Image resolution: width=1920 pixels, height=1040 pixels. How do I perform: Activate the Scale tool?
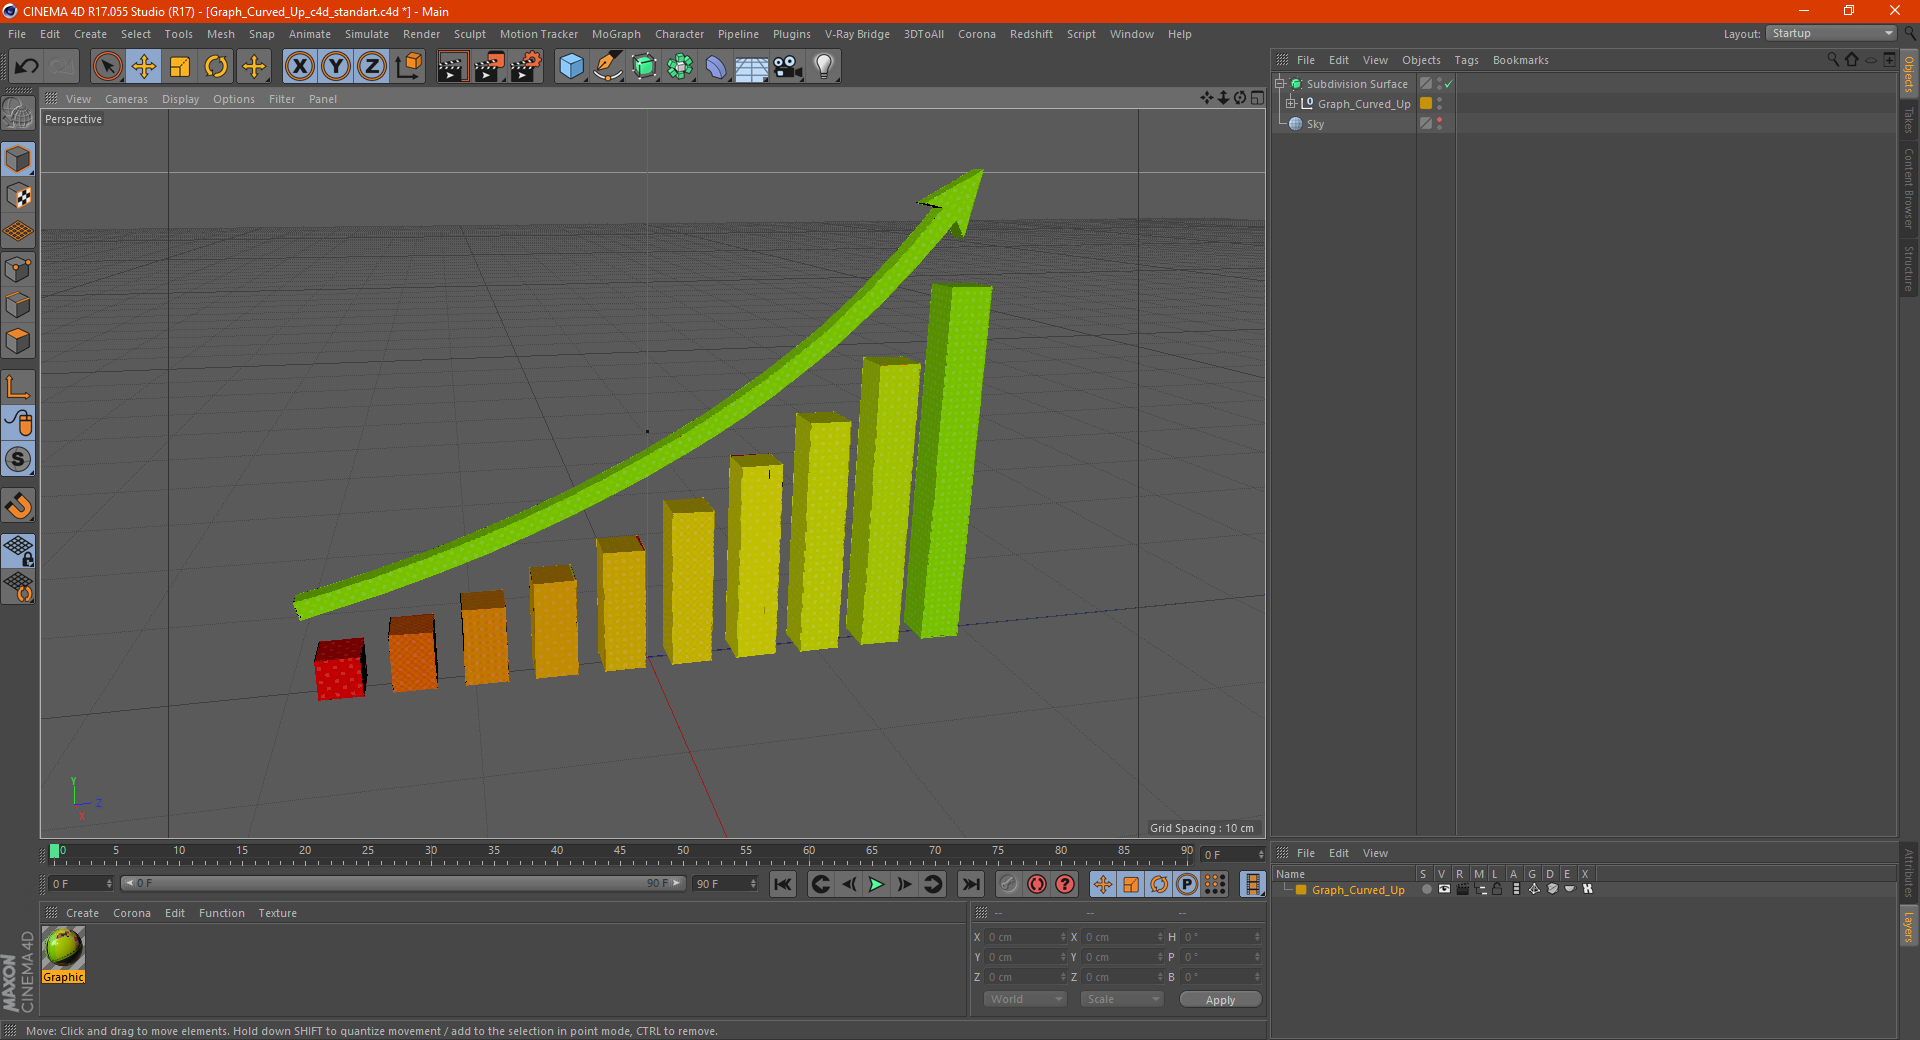tap(180, 67)
